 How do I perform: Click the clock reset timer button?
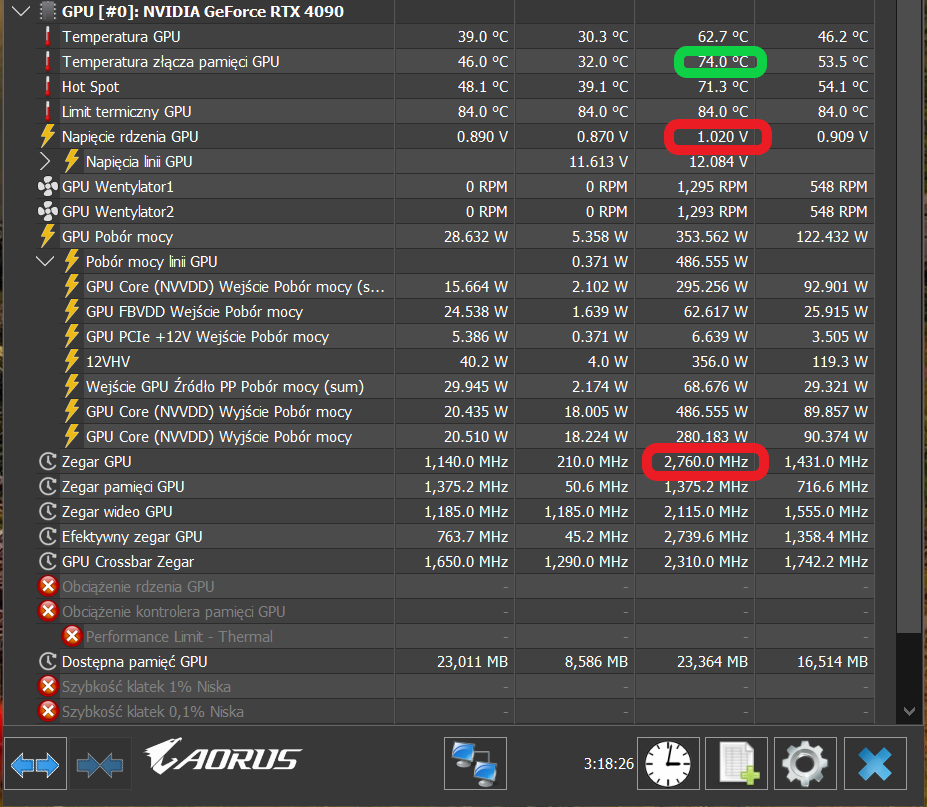click(668, 763)
